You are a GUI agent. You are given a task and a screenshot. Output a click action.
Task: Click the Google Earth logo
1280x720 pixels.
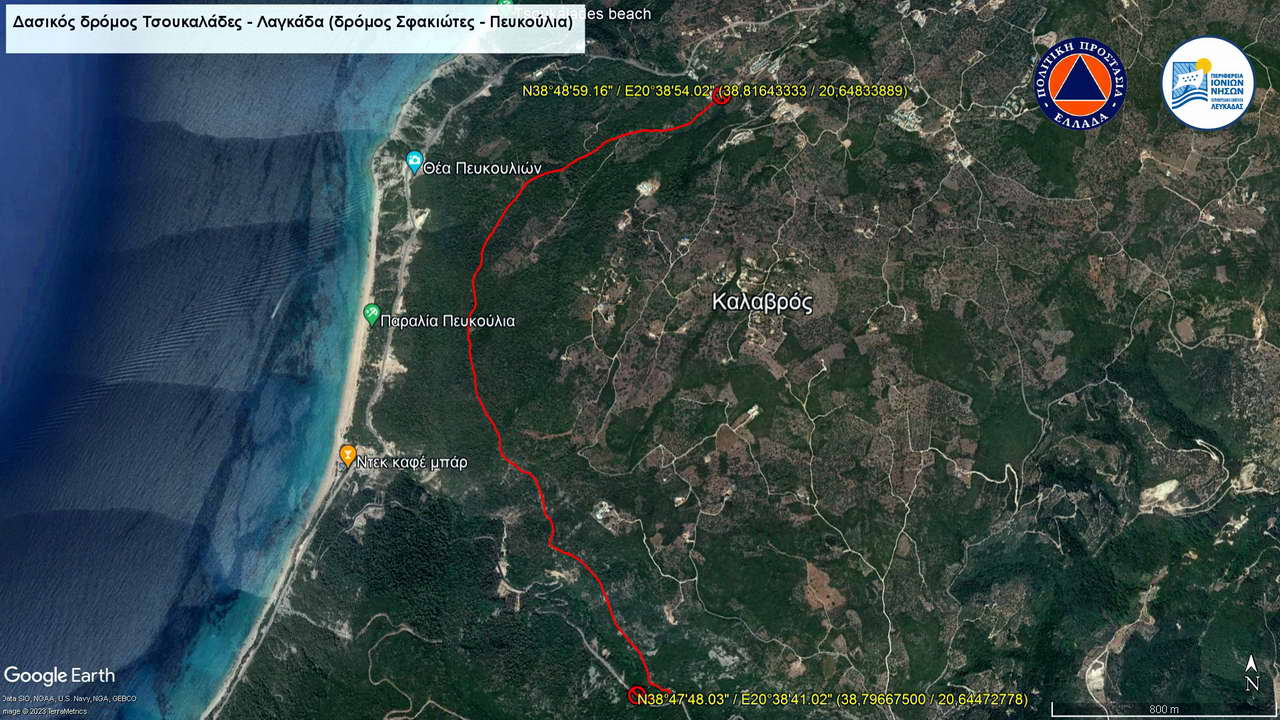pyautogui.click(x=60, y=676)
